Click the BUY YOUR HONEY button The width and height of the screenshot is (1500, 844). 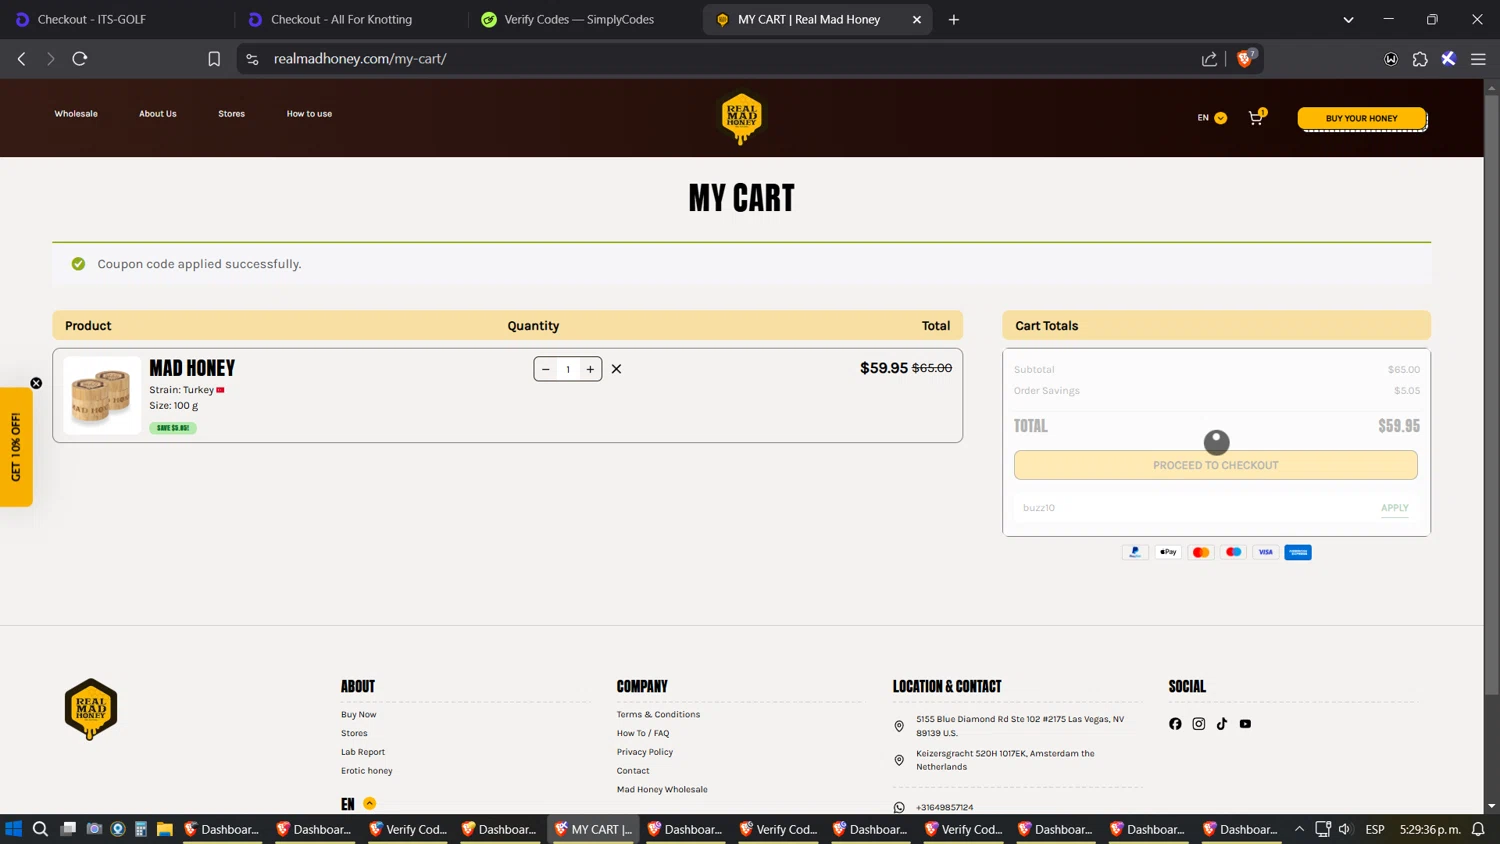point(1361,118)
